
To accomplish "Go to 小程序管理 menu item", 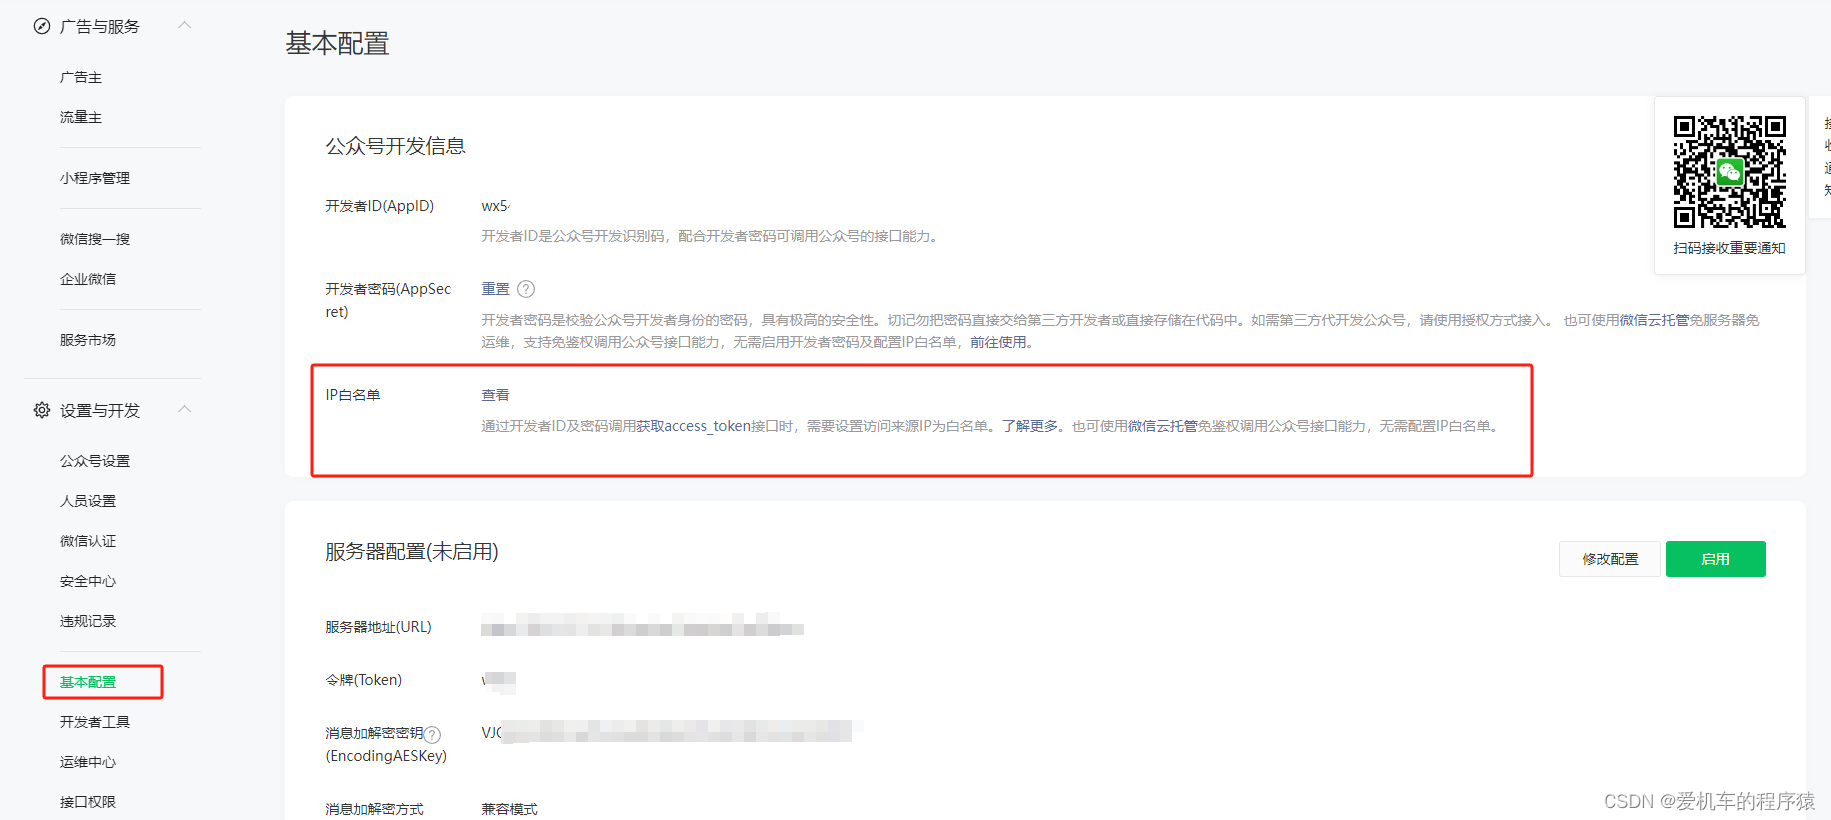I will tap(95, 178).
